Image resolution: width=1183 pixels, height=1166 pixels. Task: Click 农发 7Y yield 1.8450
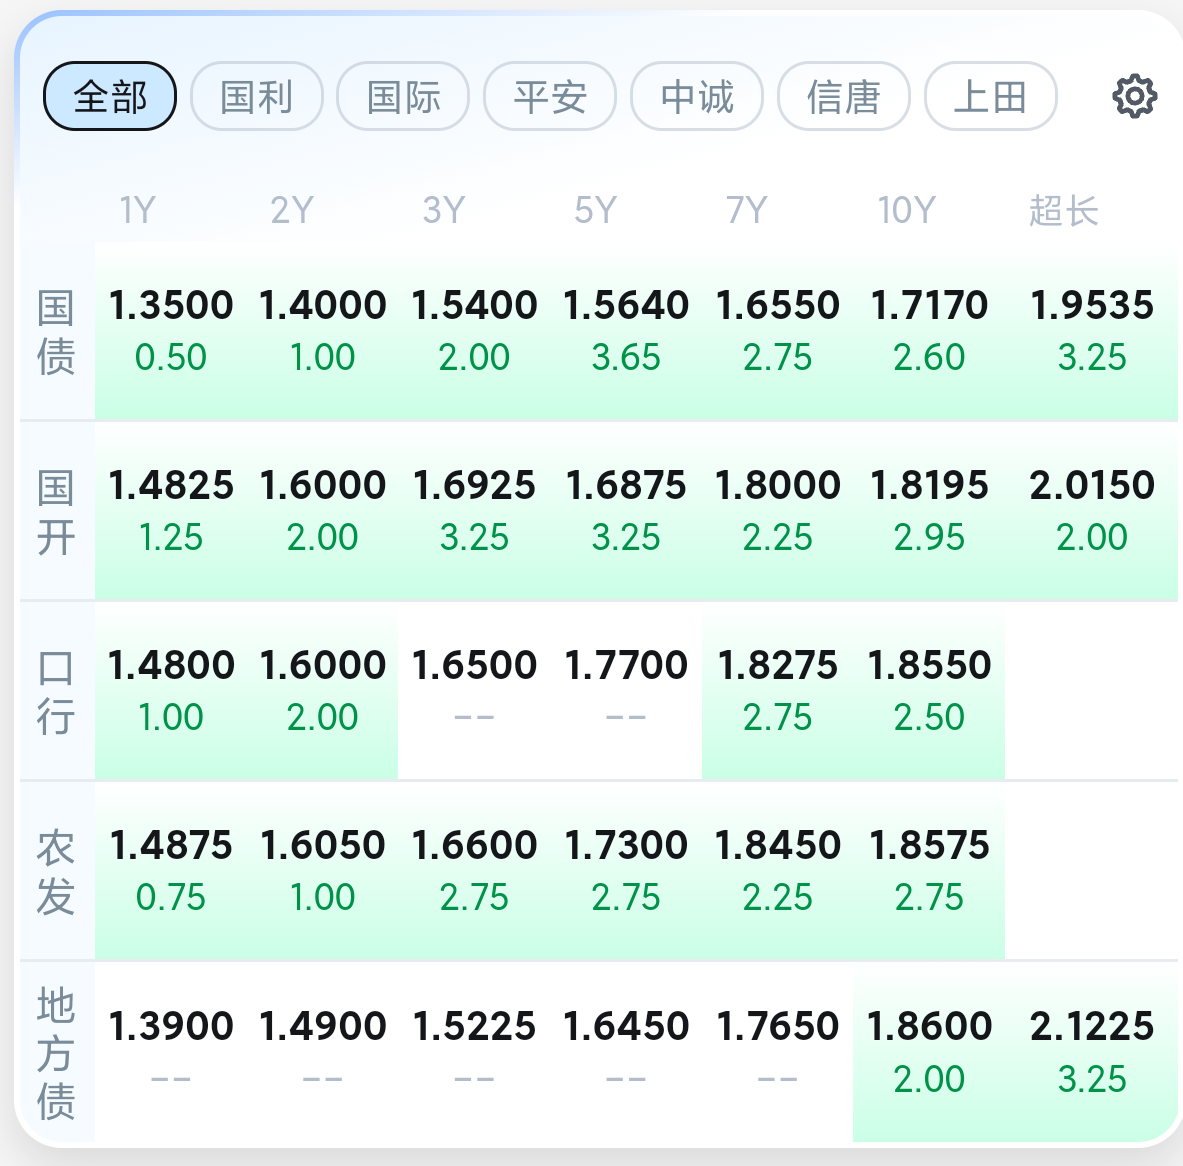coord(778,845)
